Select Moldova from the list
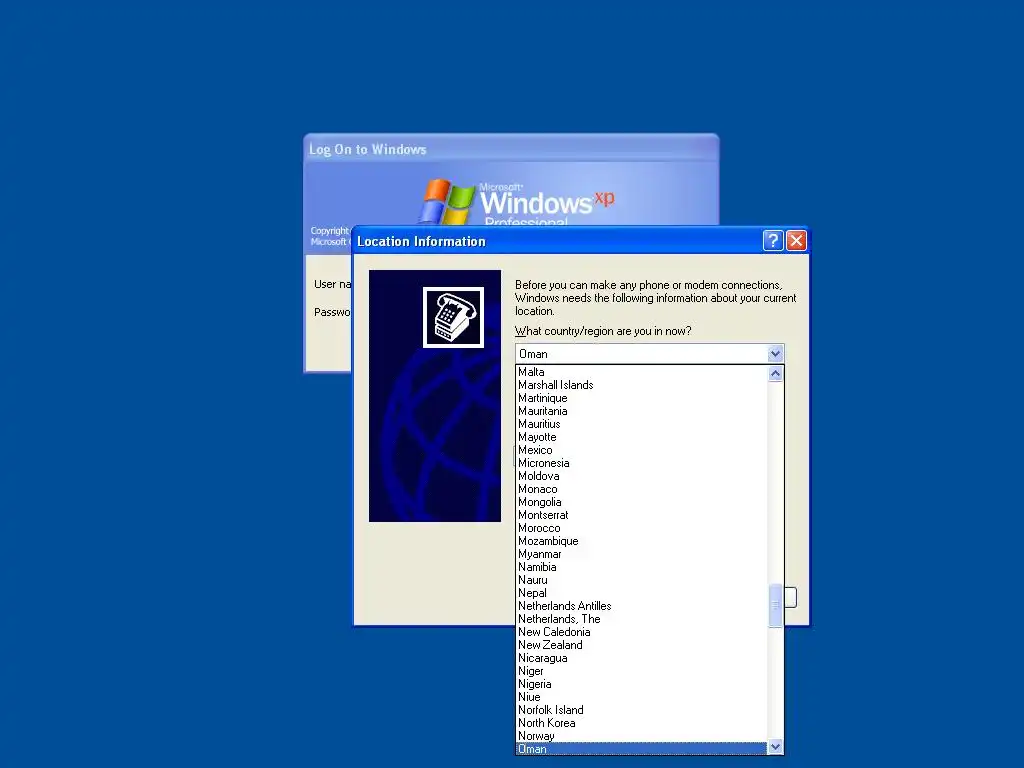This screenshot has height=768, width=1024. 641,476
